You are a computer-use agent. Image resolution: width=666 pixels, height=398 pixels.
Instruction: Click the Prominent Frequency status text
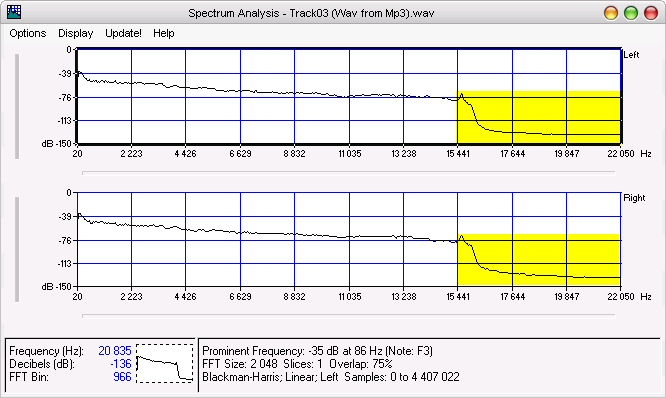click(x=317, y=351)
